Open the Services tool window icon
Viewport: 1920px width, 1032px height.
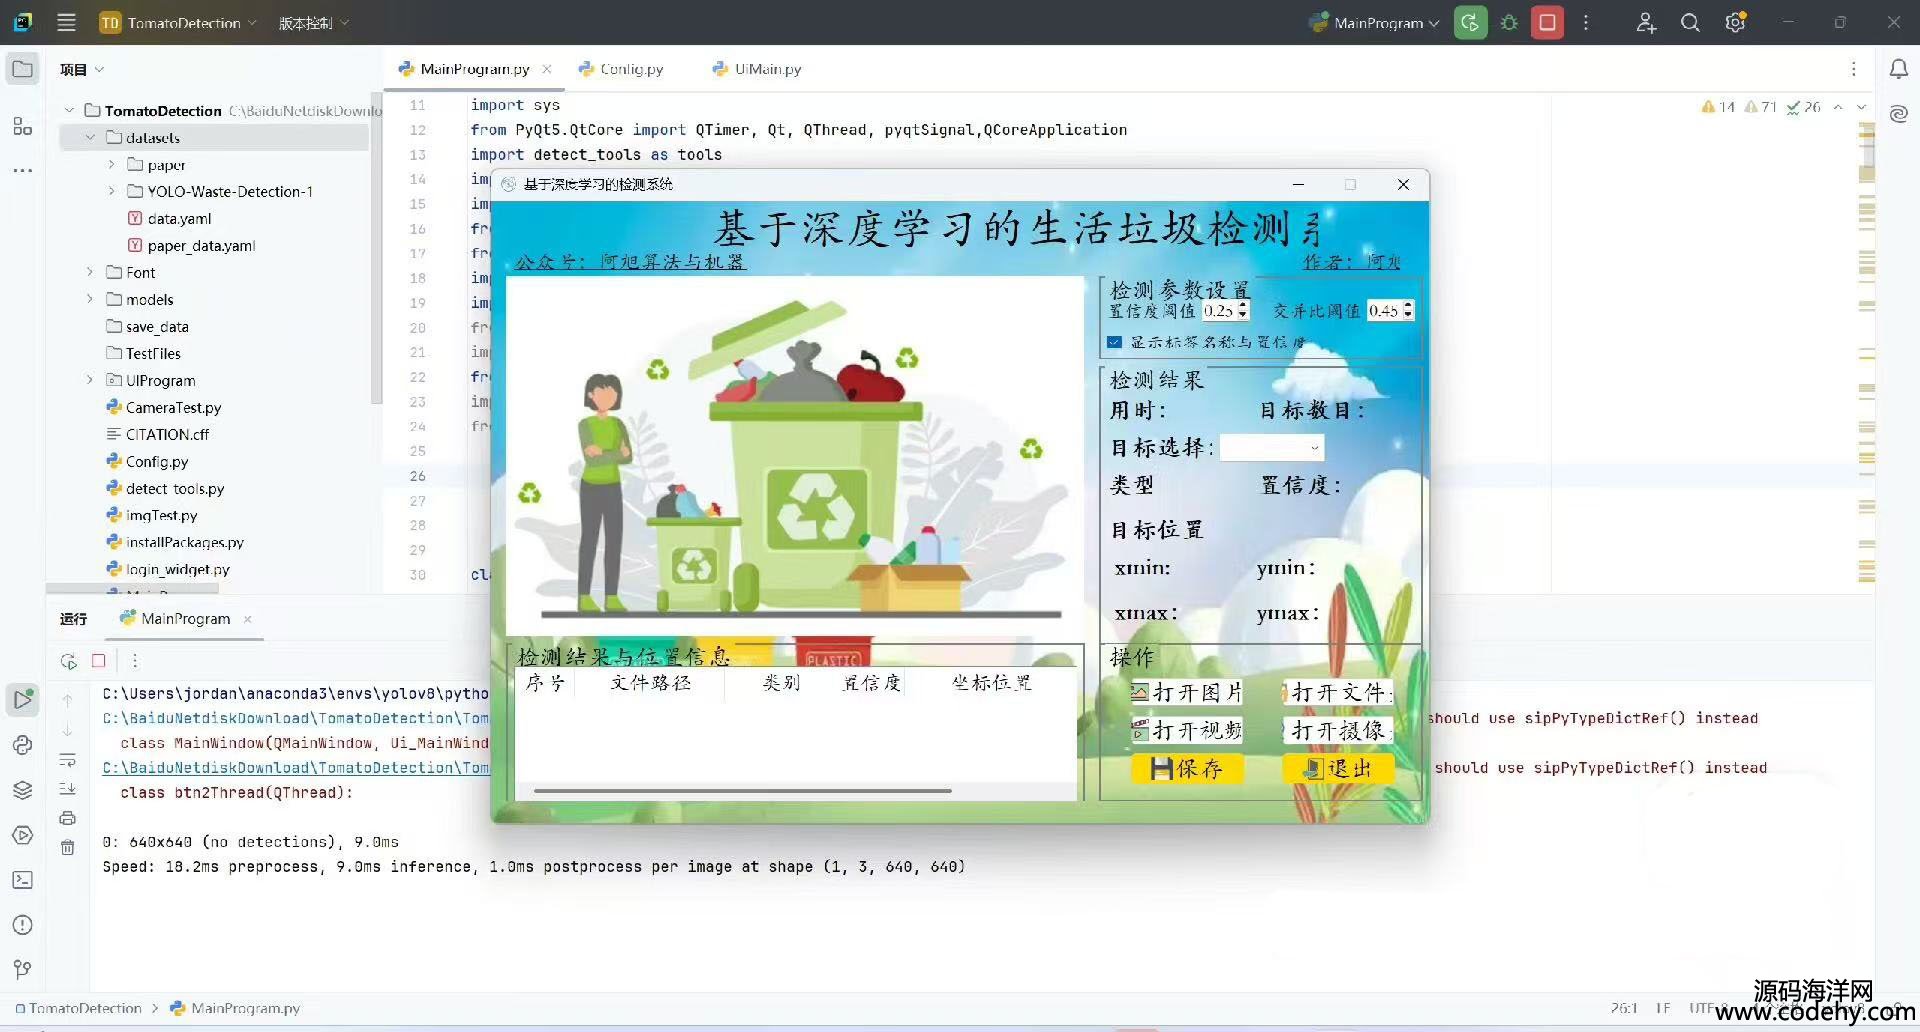click(x=22, y=835)
